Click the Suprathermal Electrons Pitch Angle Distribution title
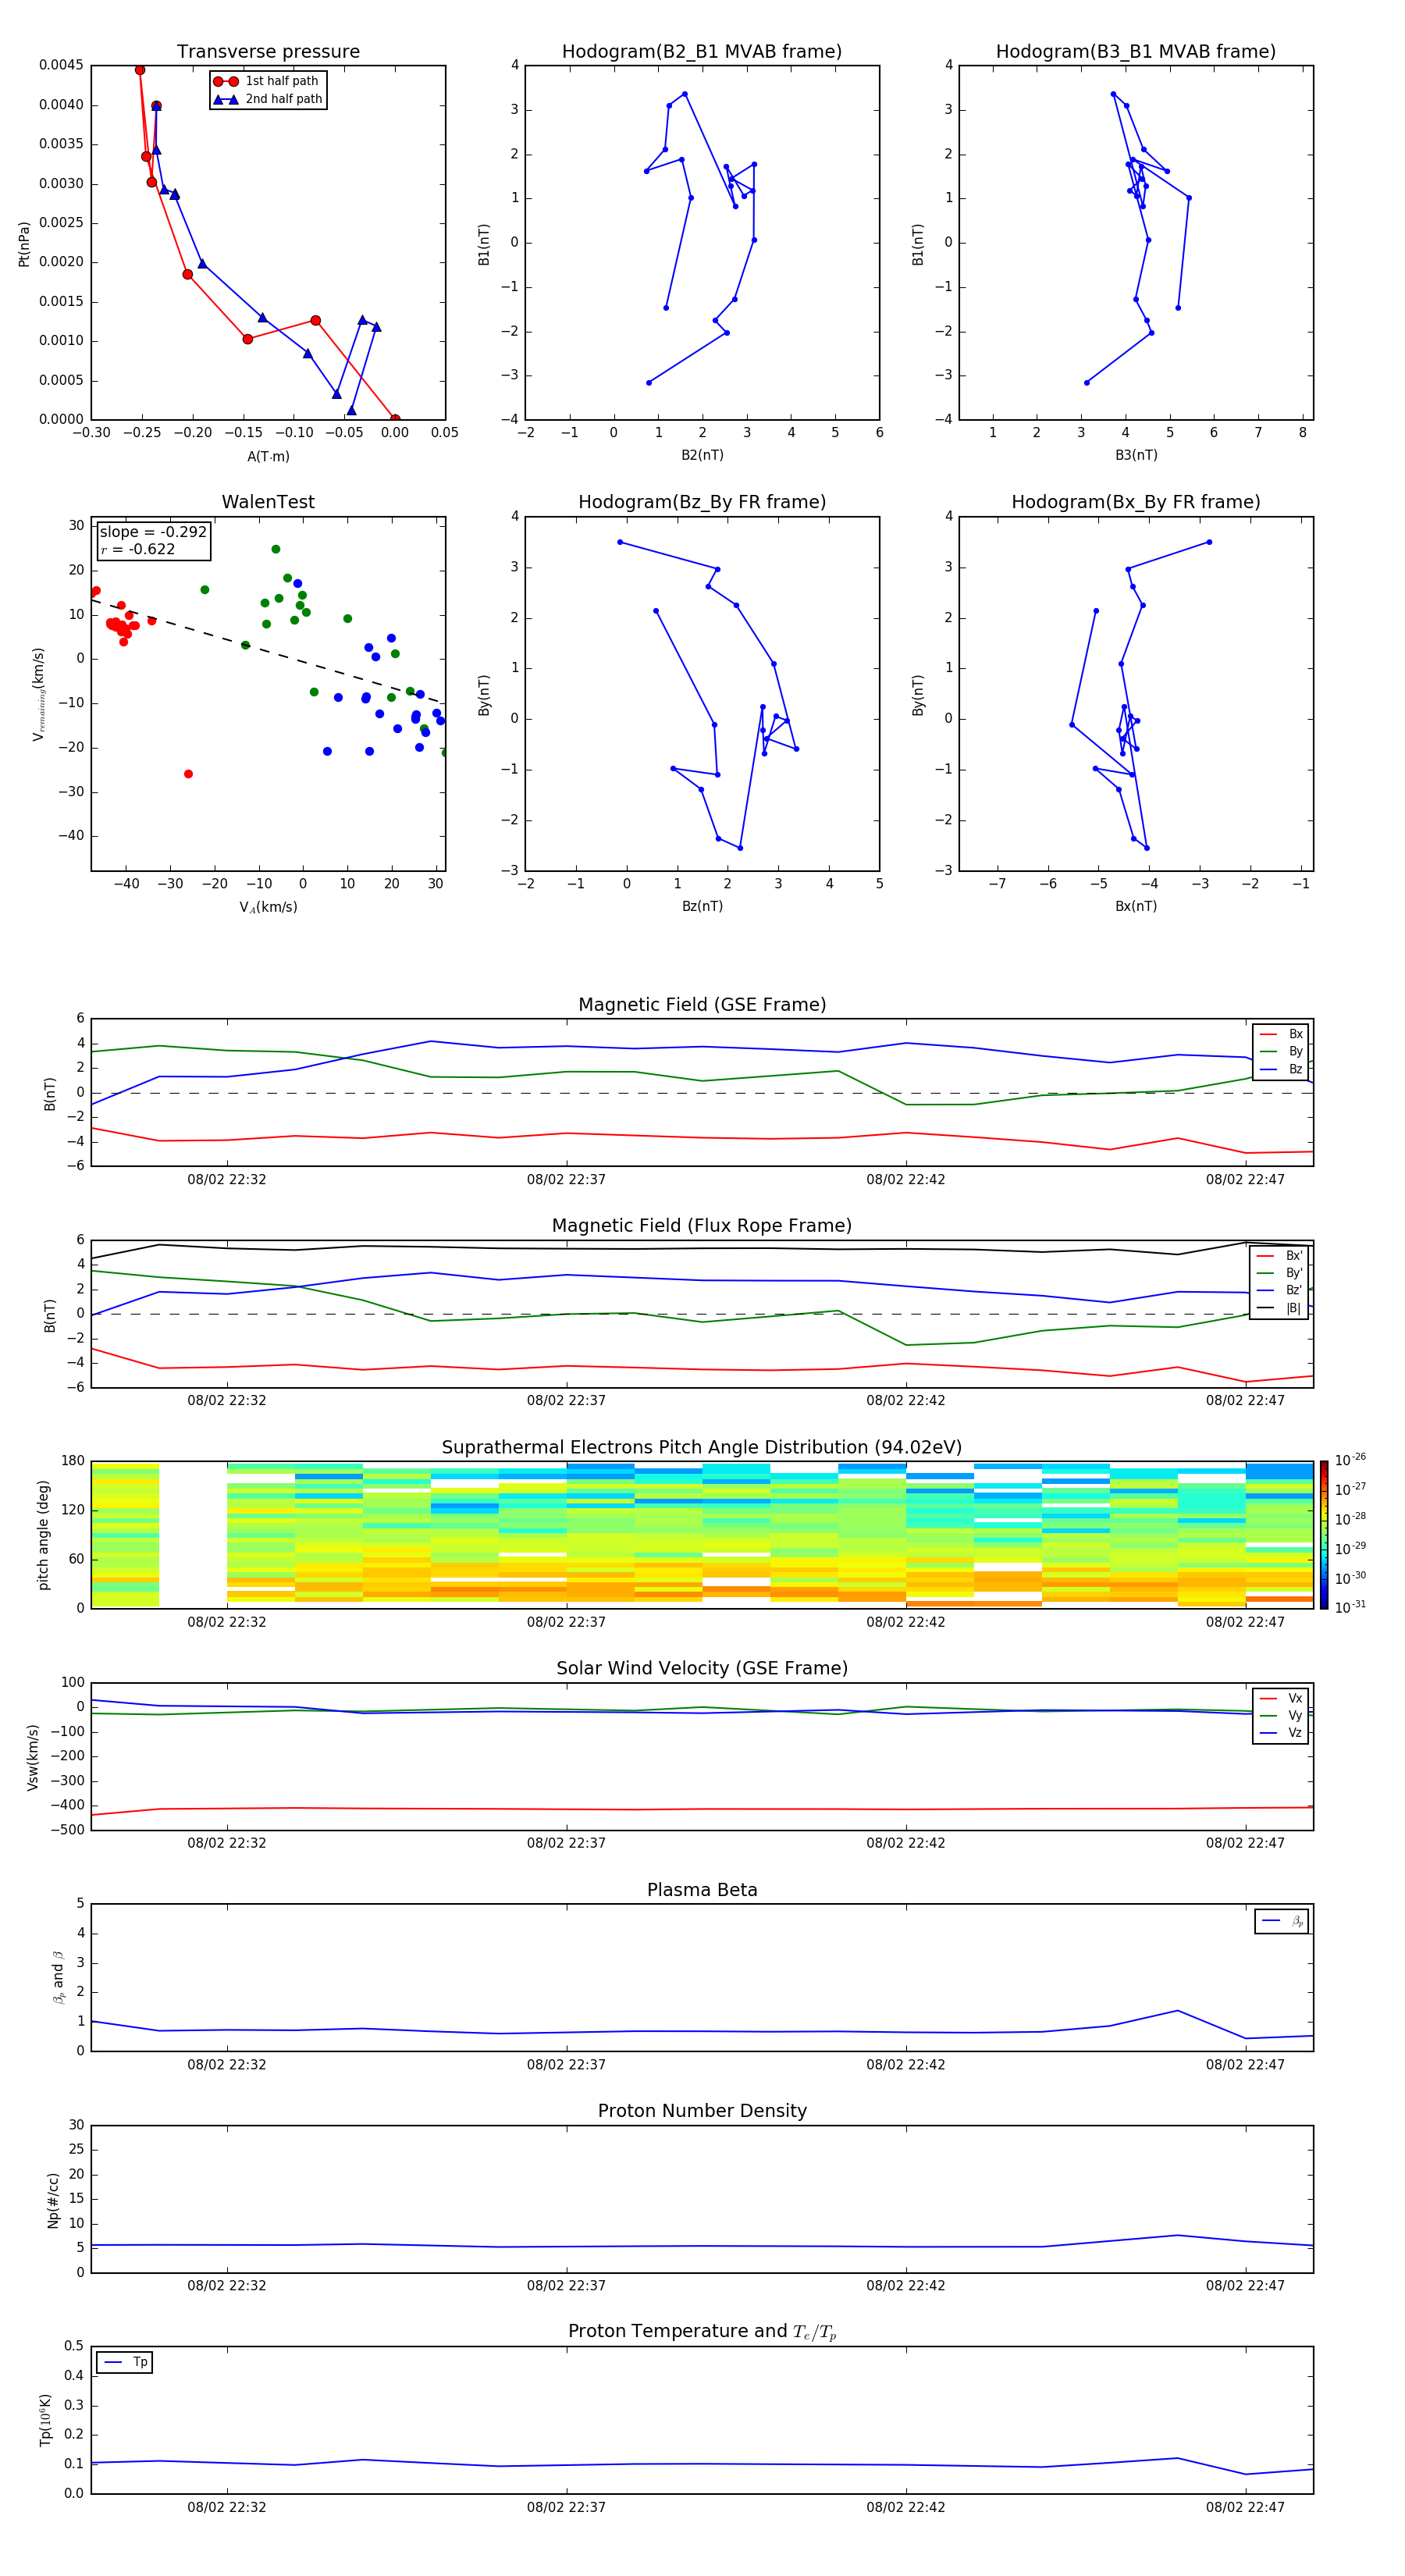Image resolution: width=1405 pixels, height=2576 pixels. click(x=702, y=1448)
